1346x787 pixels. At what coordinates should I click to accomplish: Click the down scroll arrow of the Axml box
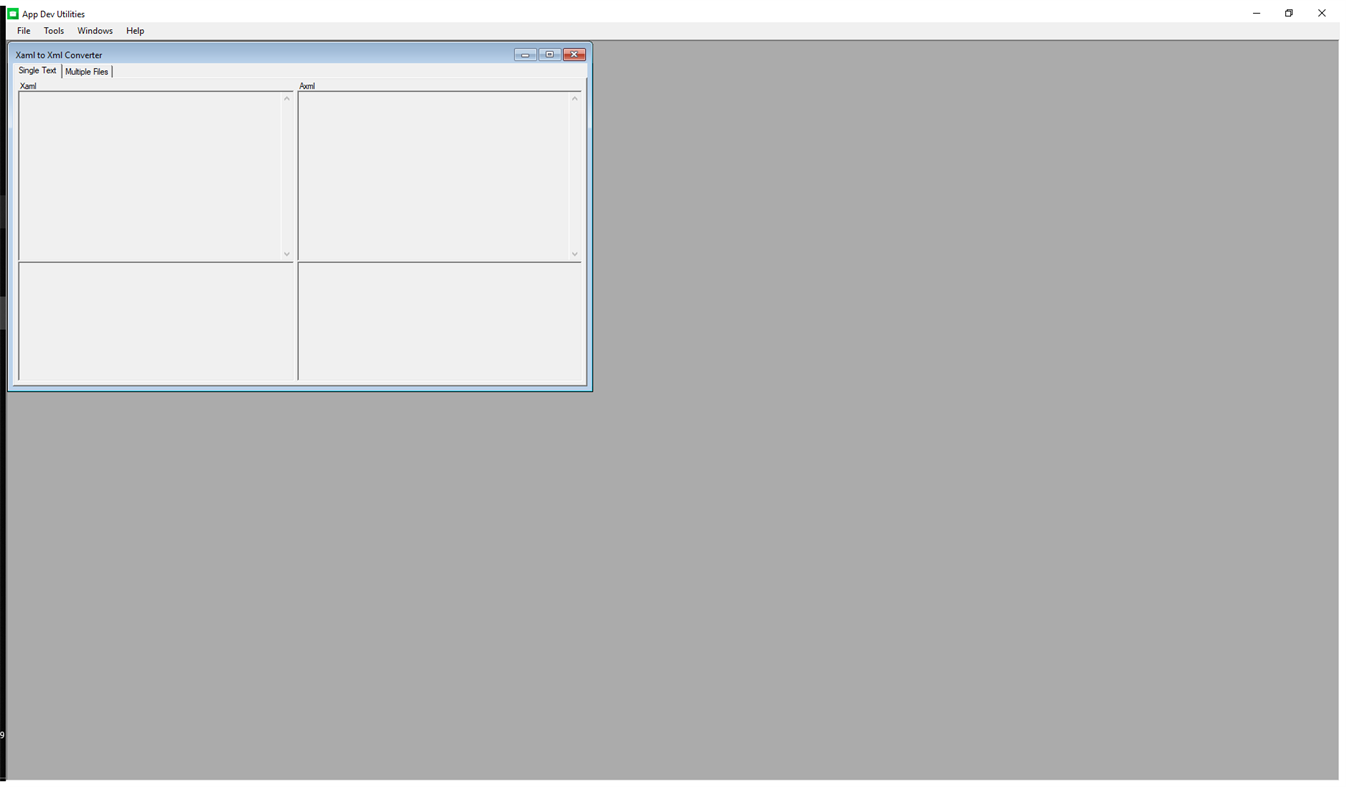click(575, 254)
